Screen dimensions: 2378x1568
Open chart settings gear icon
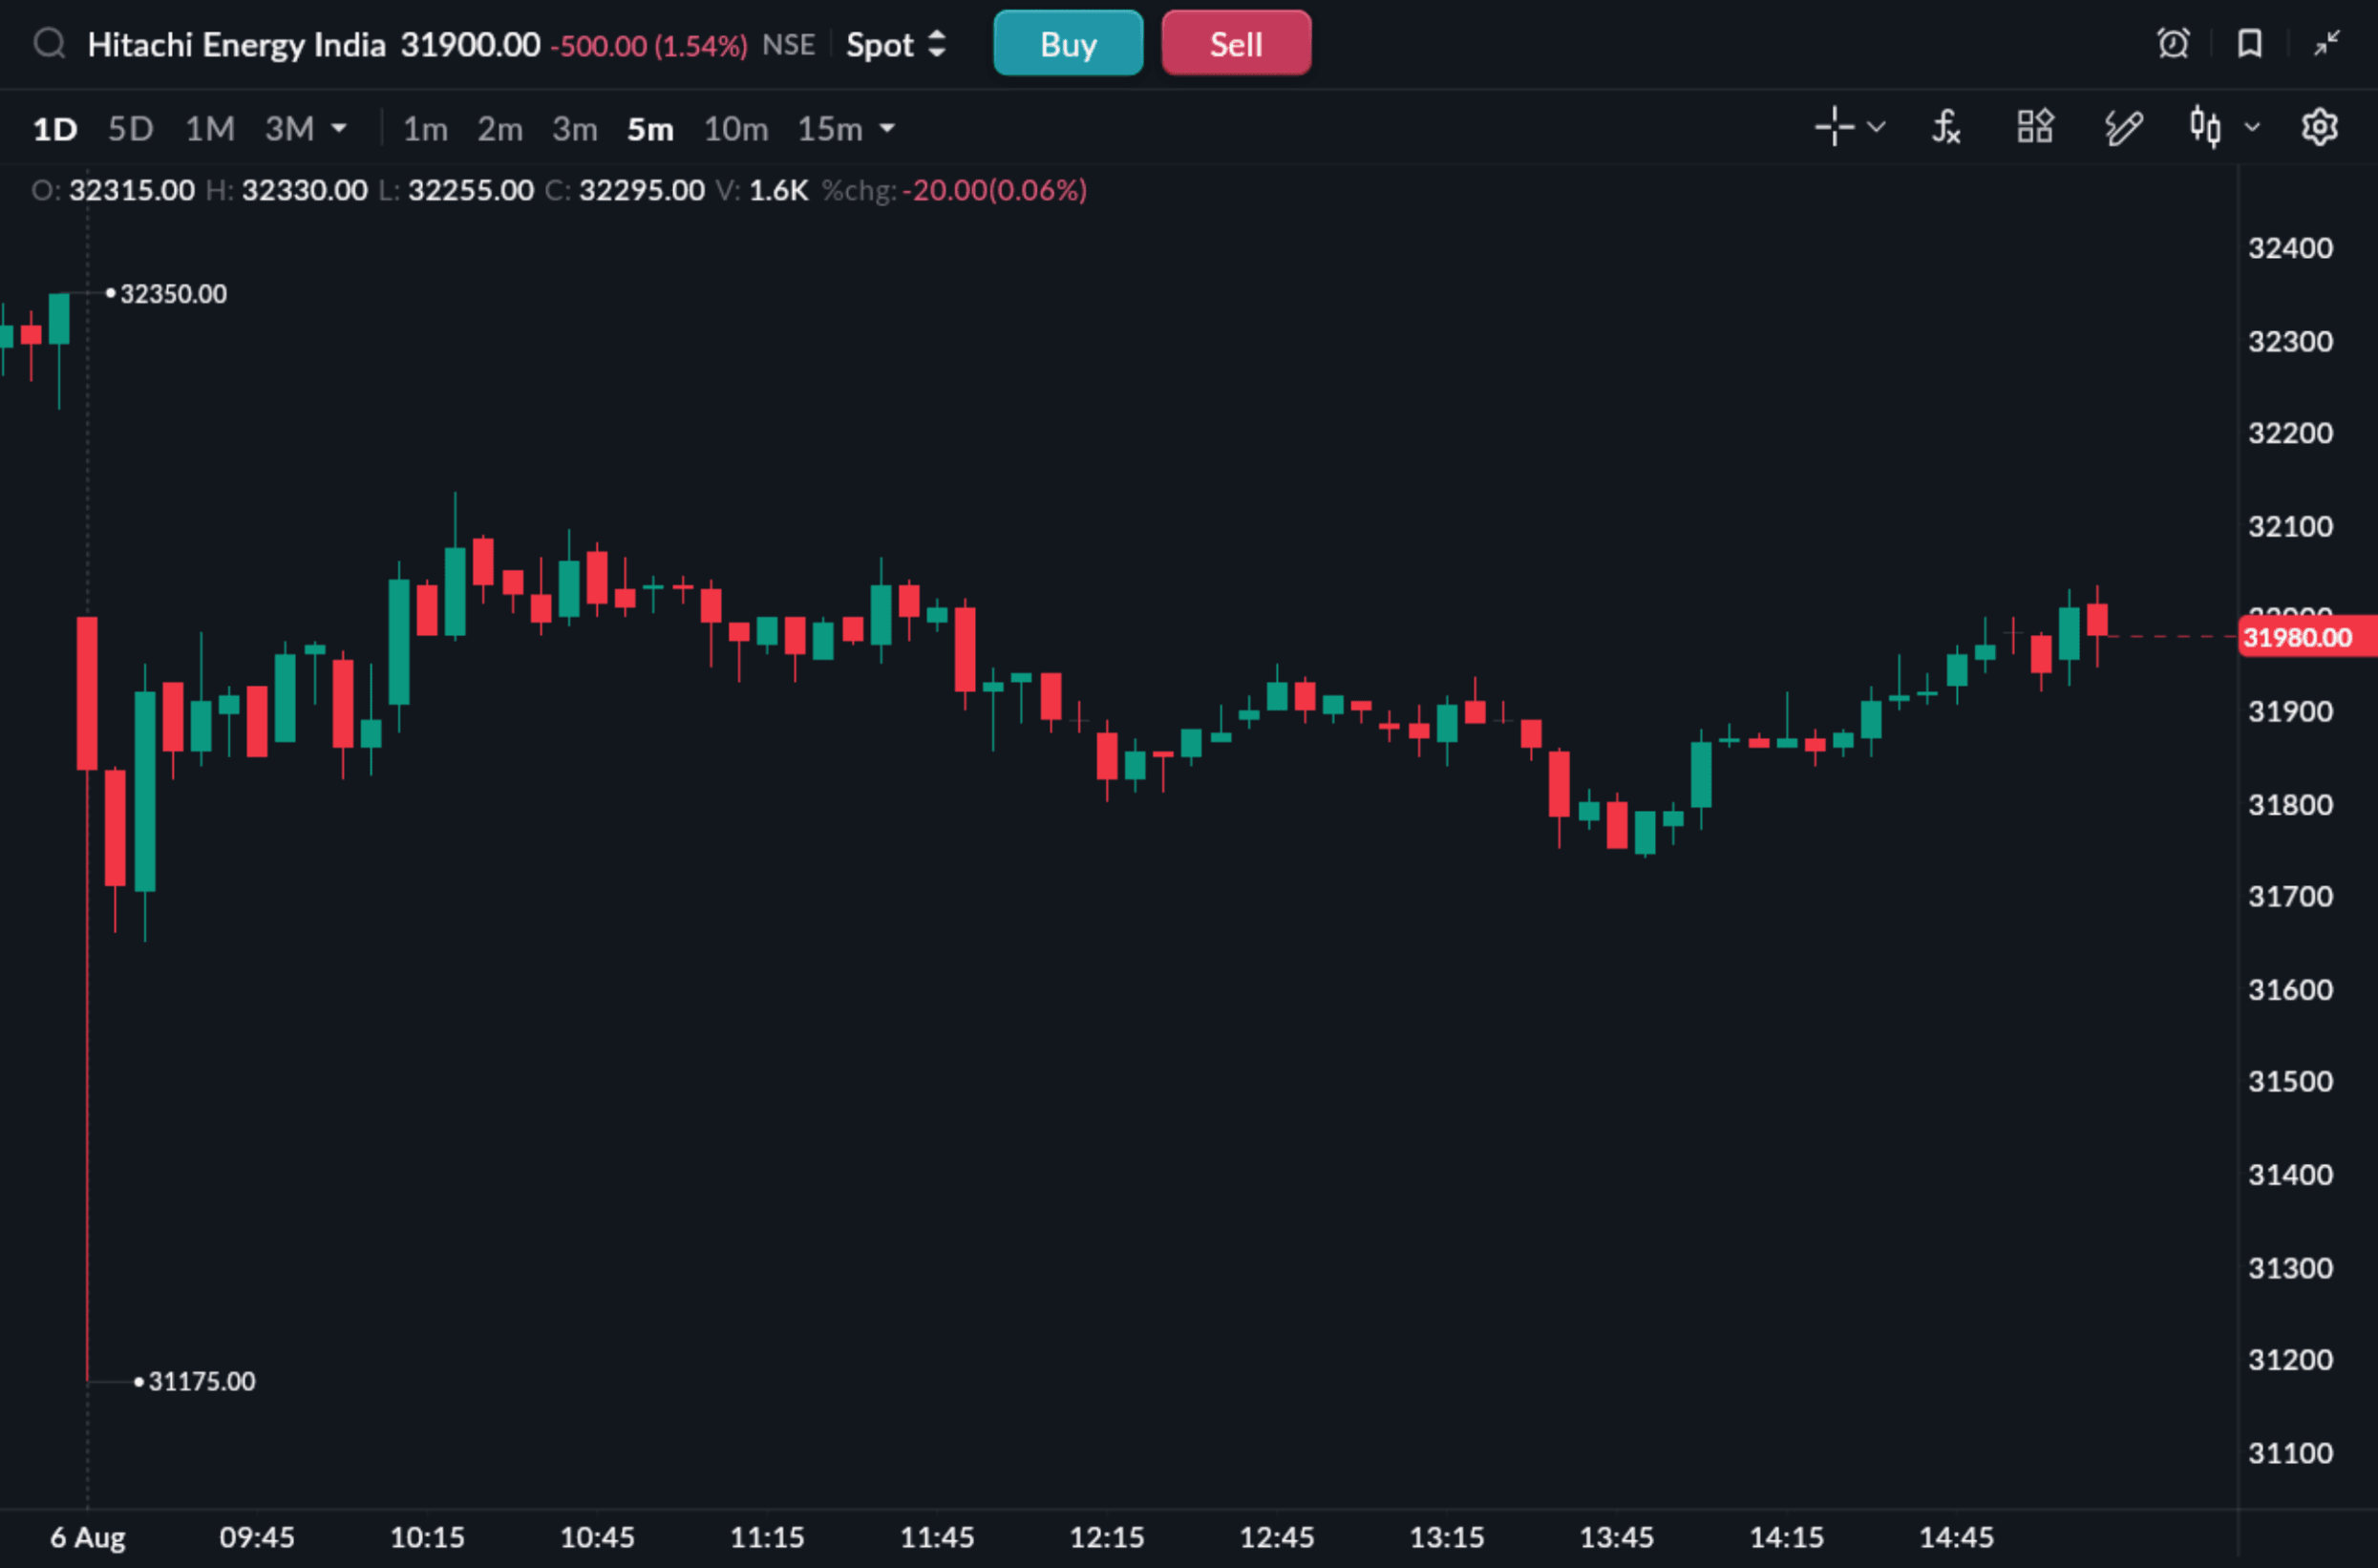[2319, 127]
